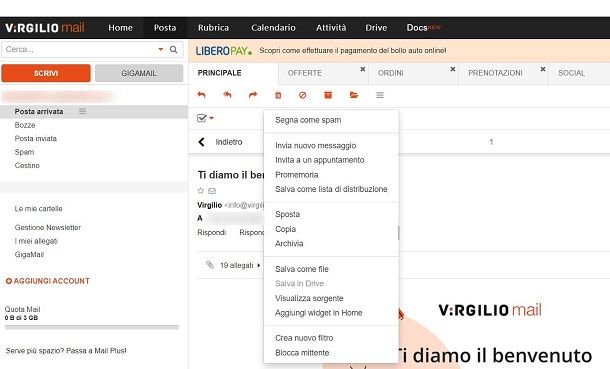Image resolution: width=610 pixels, height=369 pixels.
Task: Click the Forward arrow icon
Action: 253,95
